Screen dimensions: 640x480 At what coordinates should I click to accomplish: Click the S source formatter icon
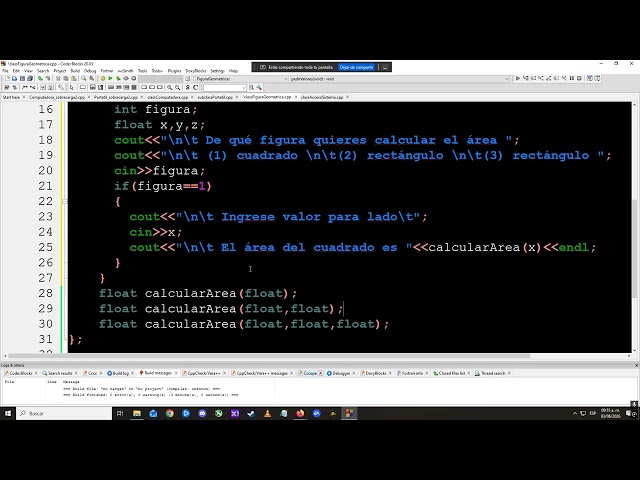pyautogui.click(x=188, y=87)
